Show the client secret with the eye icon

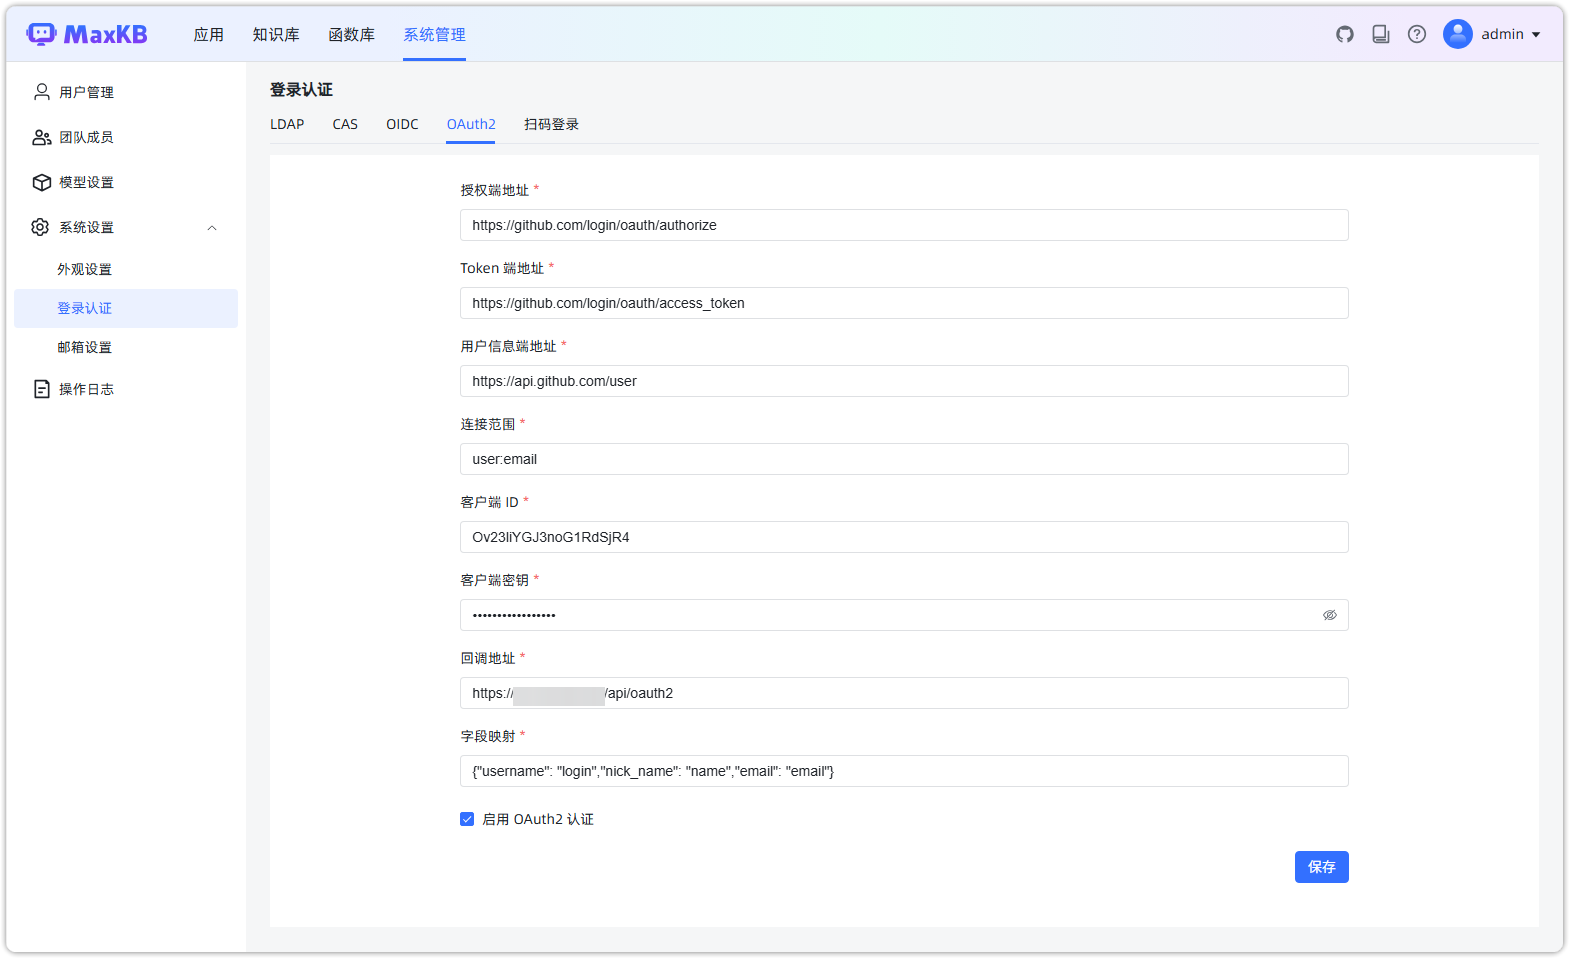pyautogui.click(x=1330, y=615)
